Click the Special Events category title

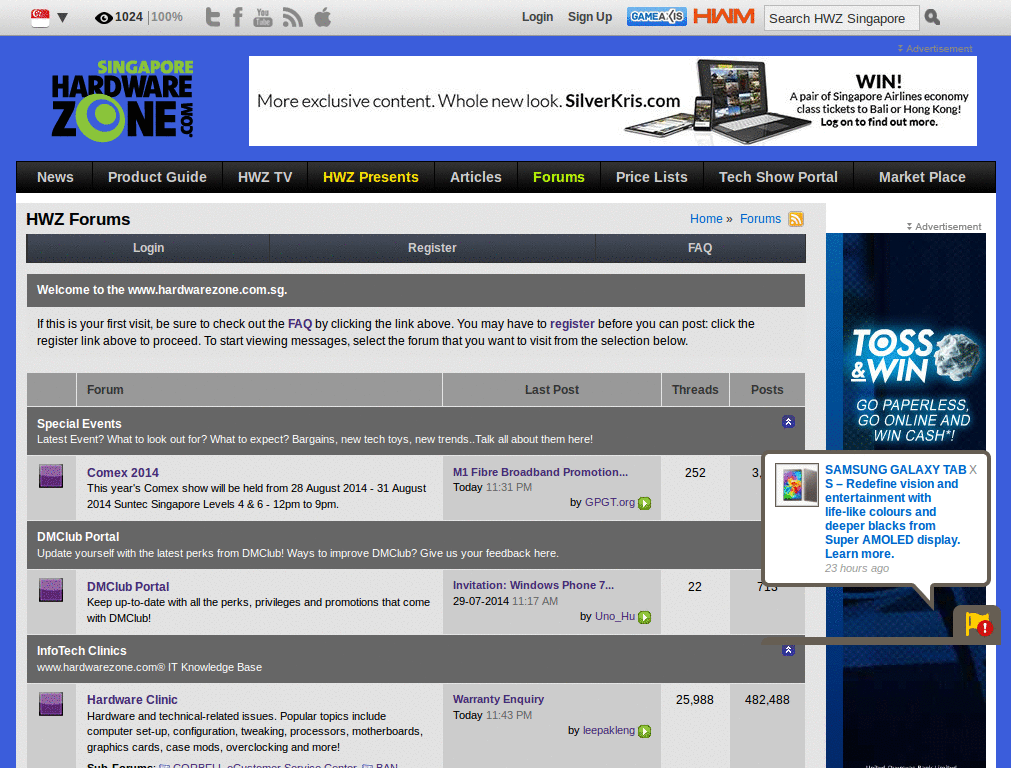click(79, 424)
